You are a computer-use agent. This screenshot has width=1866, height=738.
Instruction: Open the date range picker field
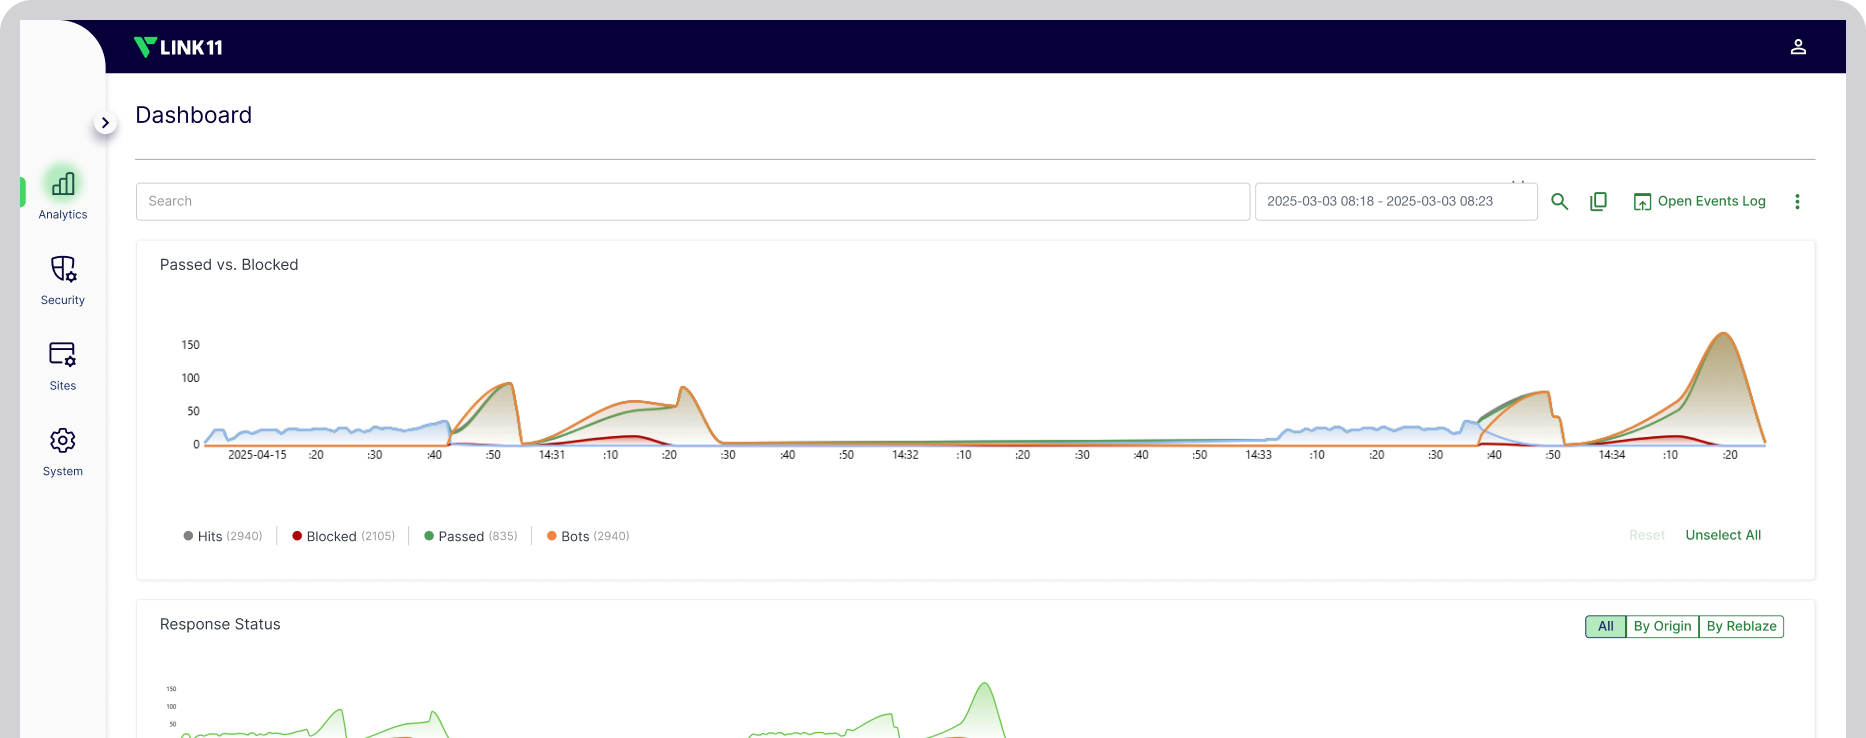point(1396,202)
